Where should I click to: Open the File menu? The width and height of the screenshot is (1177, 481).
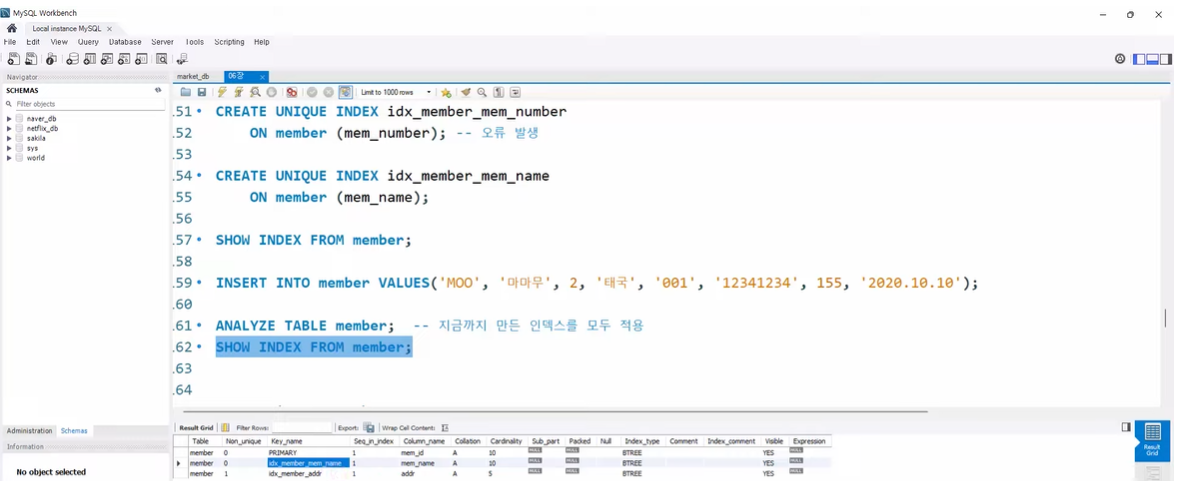[x=10, y=42]
